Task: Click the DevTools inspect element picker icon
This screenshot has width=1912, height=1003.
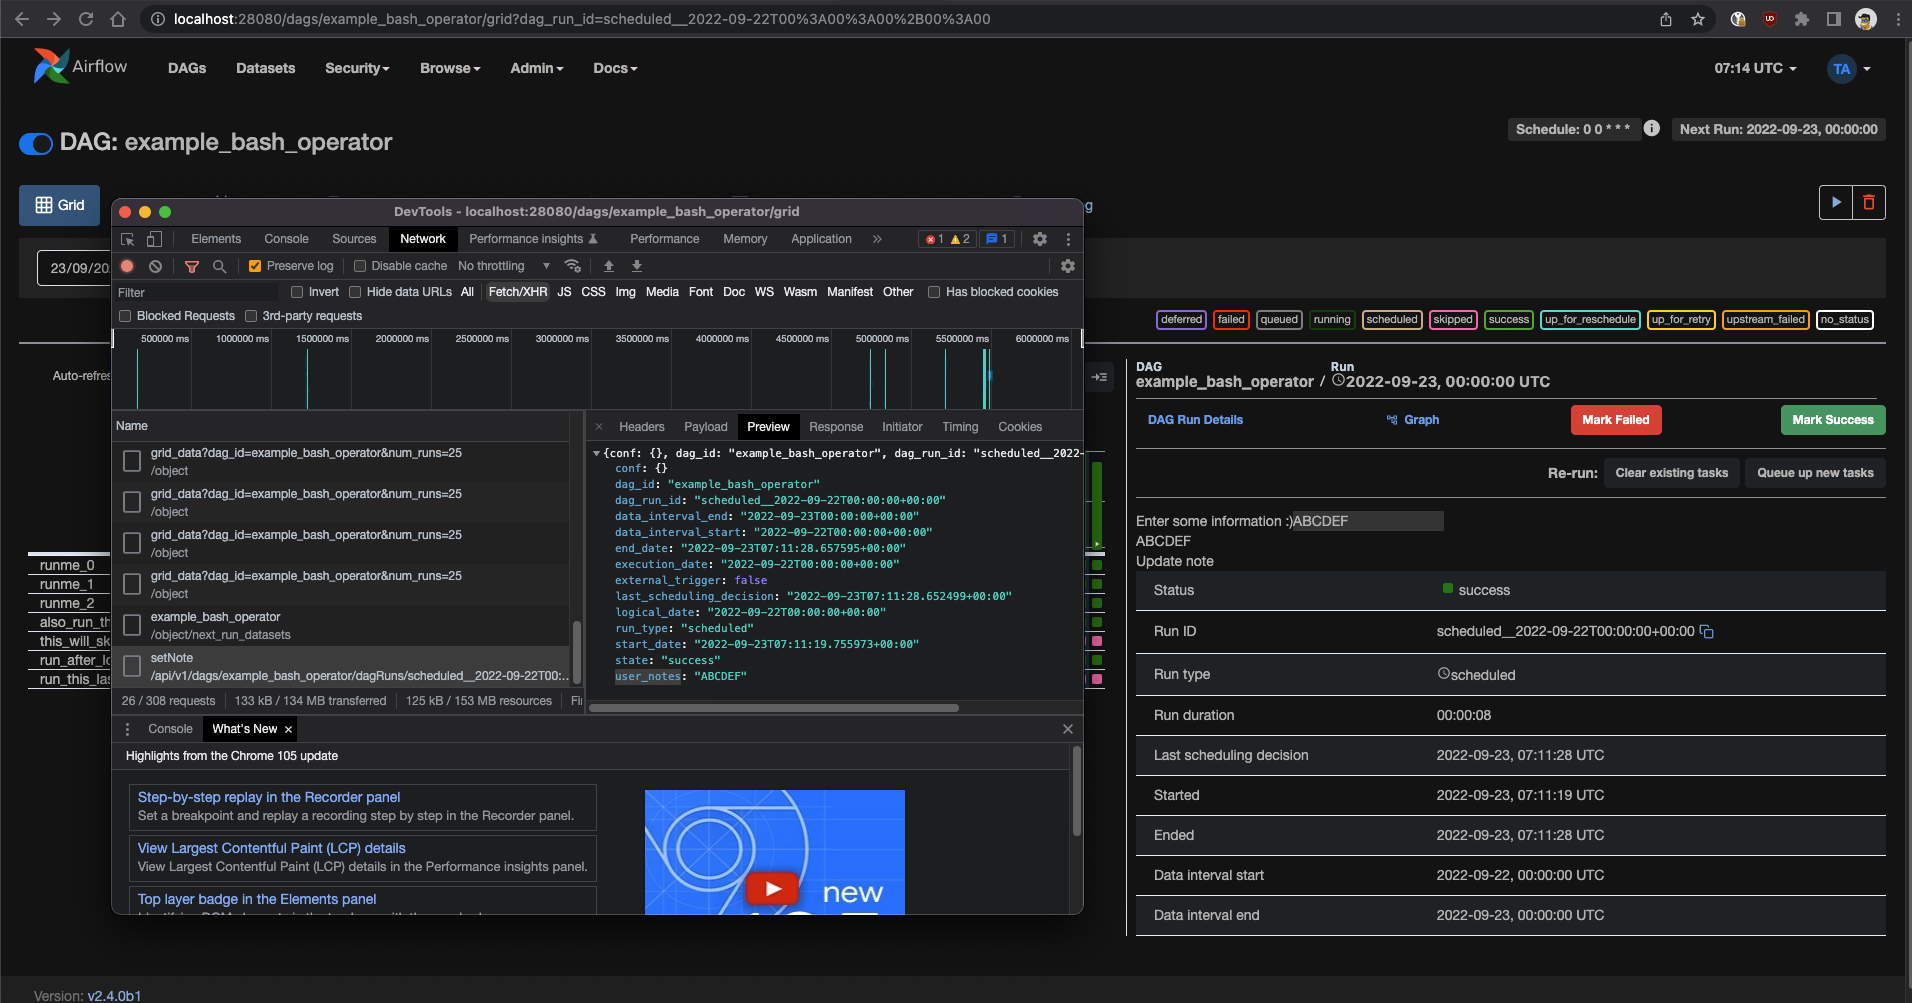Action: (127, 239)
